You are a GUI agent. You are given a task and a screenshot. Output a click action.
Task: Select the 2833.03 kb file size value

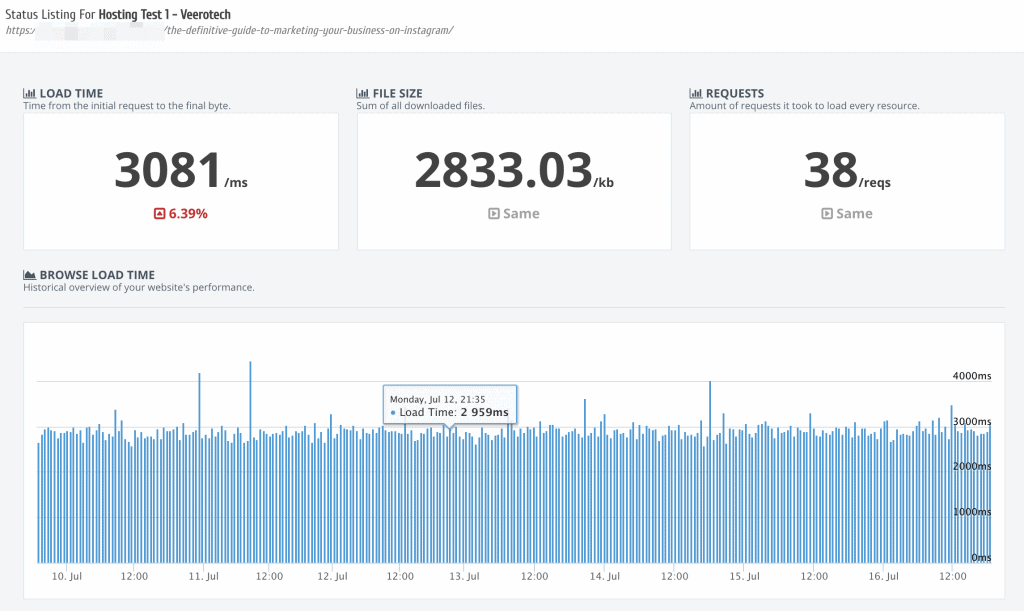pos(503,171)
